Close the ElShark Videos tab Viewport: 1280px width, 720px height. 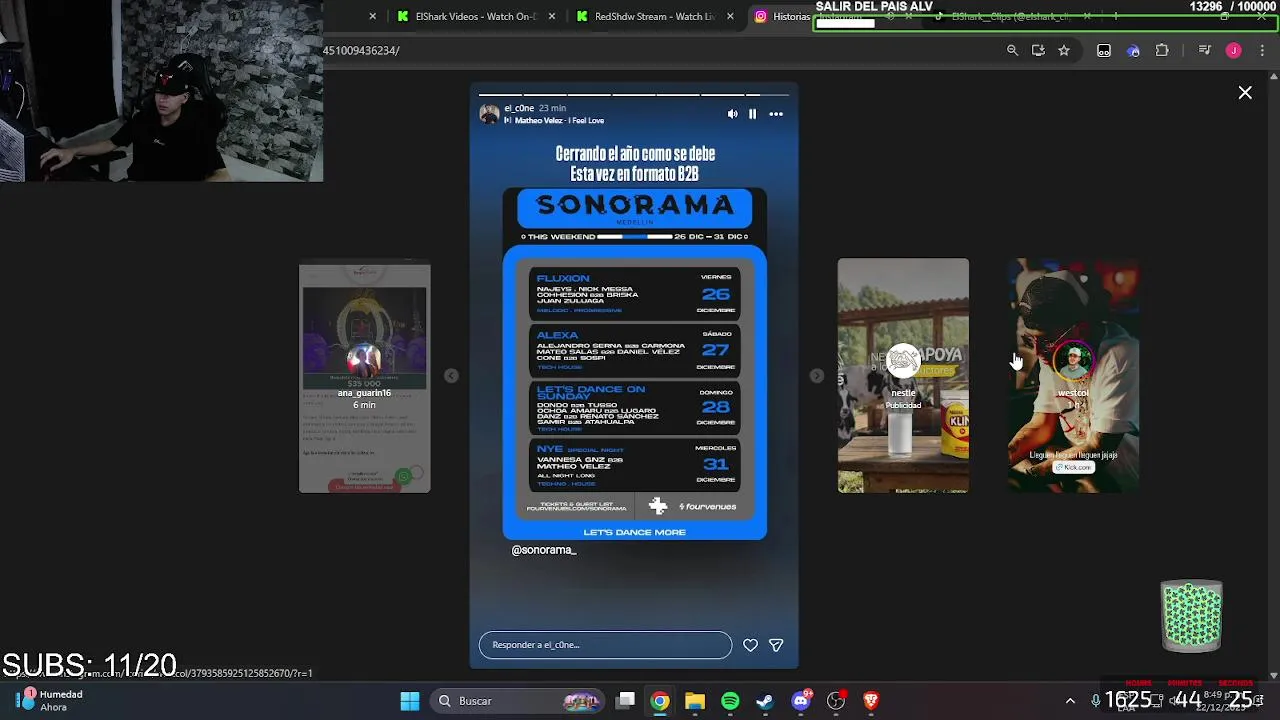tap(552, 16)
